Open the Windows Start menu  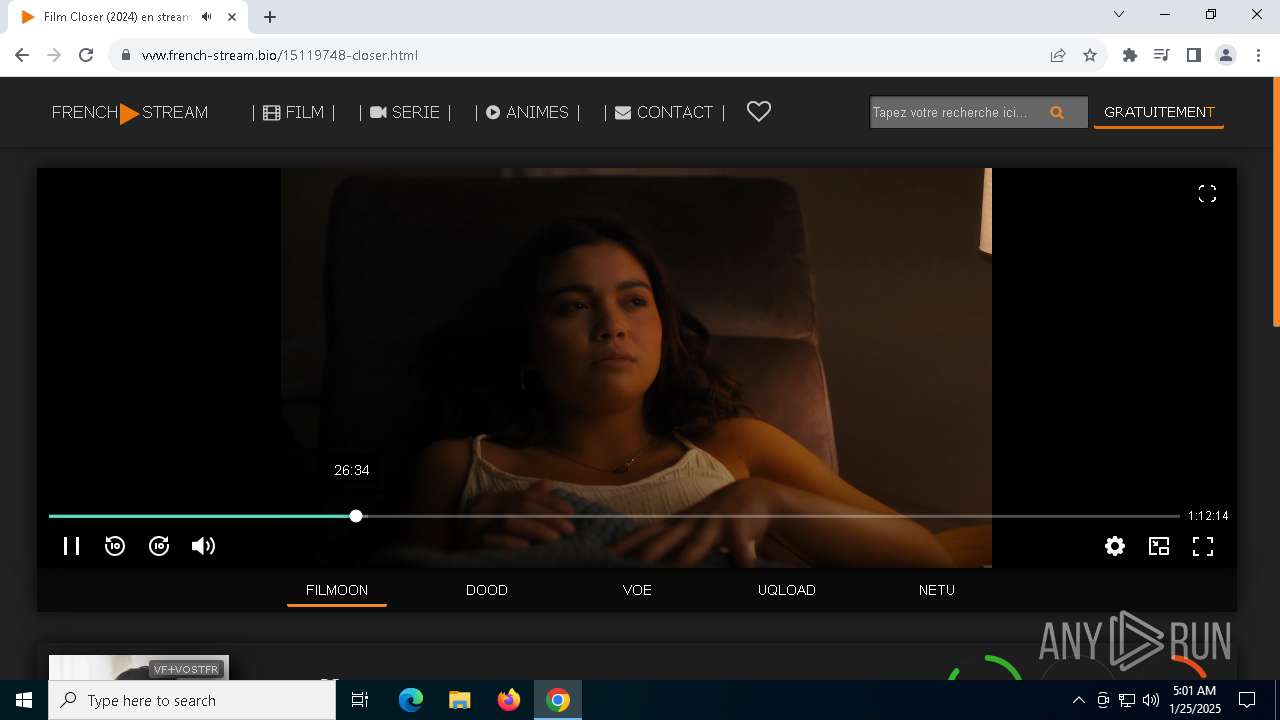(24, 700)
